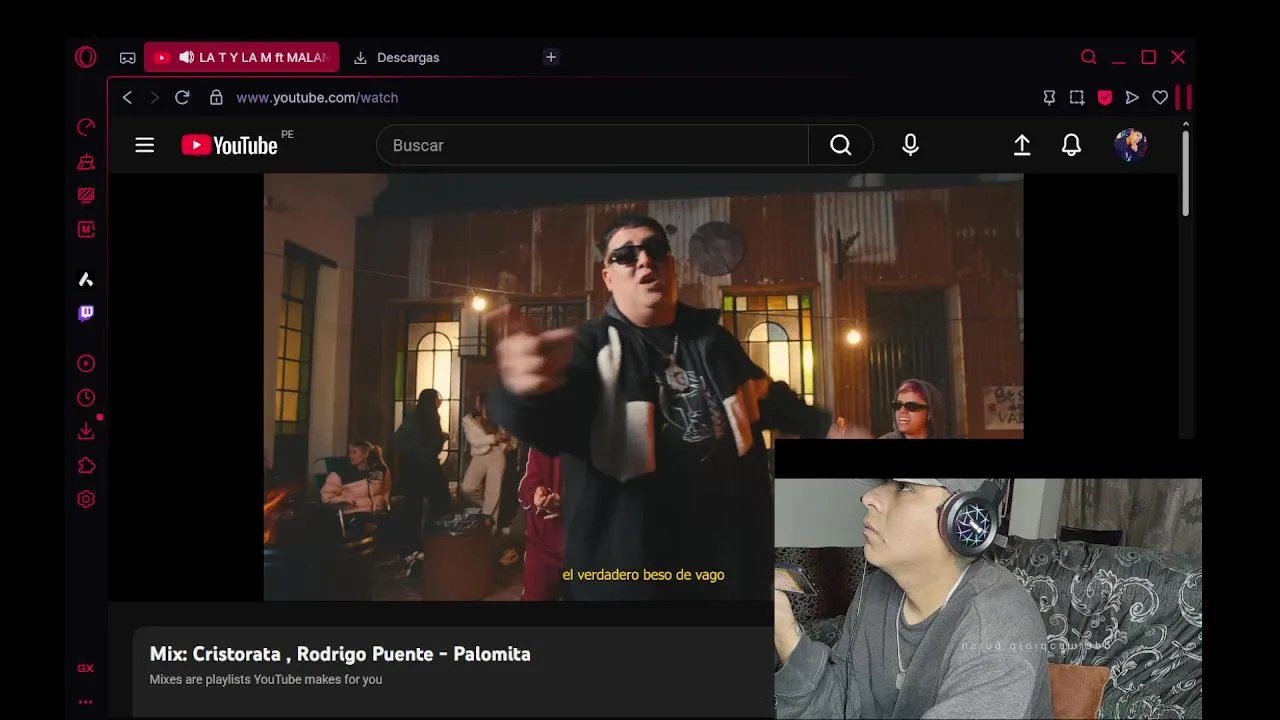Open Extensions puzzle piece in sidebar
Viewport: 1280px width, 720px height.
(x=86, y=465)
